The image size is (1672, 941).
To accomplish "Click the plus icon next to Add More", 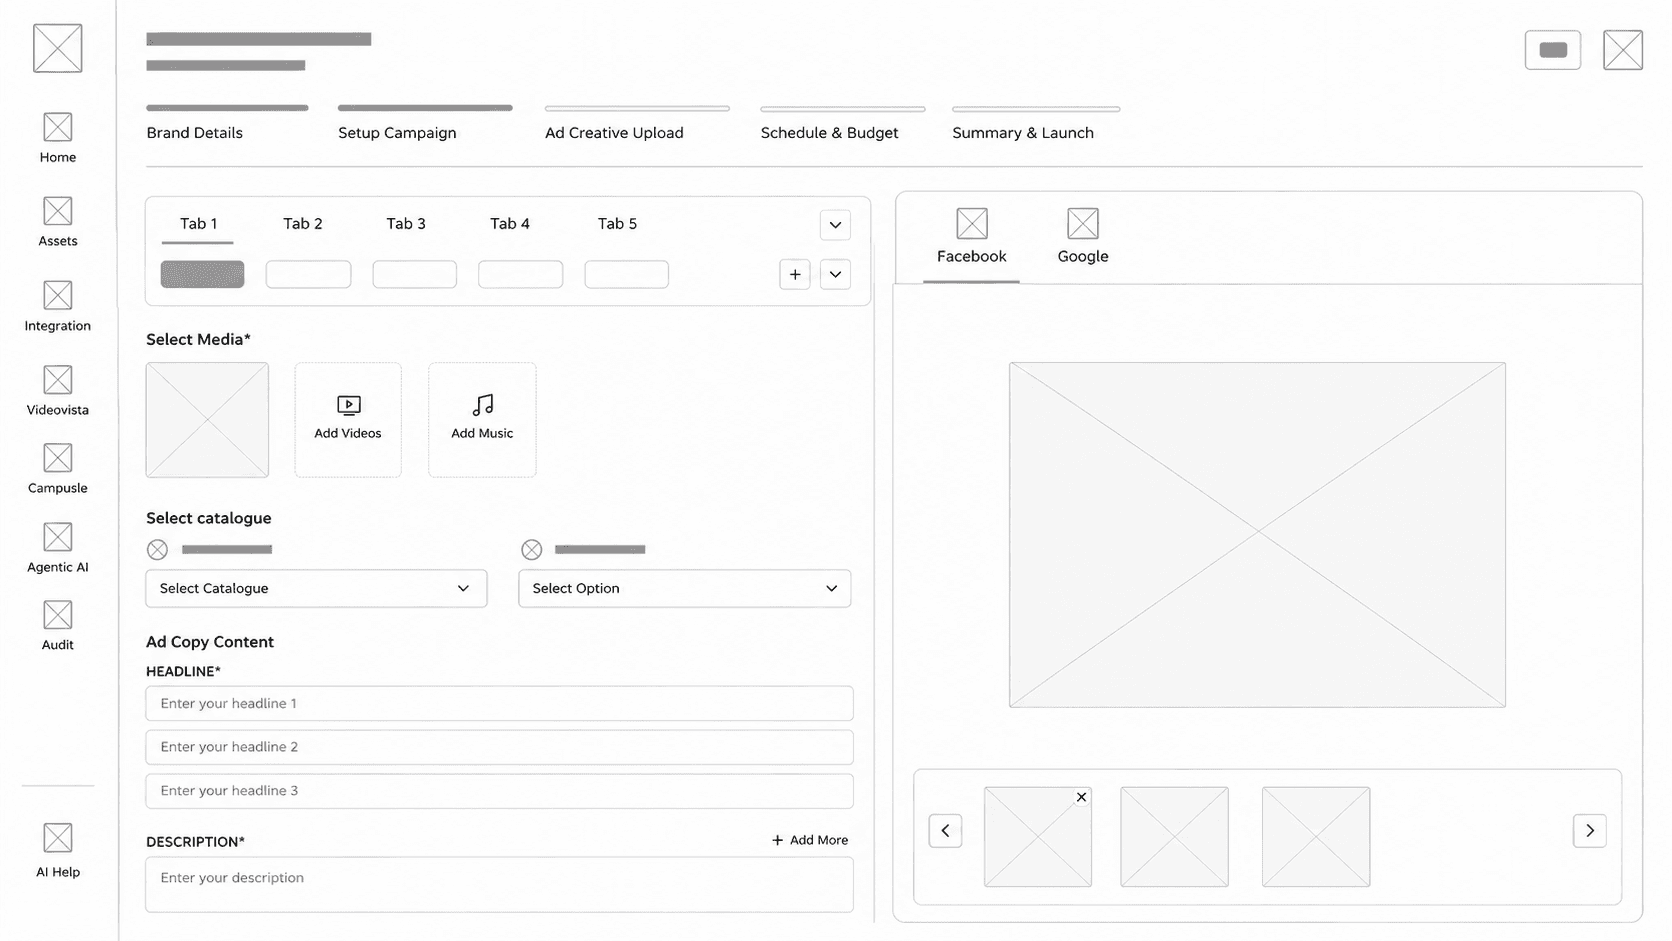I will (x=777, y=840).
